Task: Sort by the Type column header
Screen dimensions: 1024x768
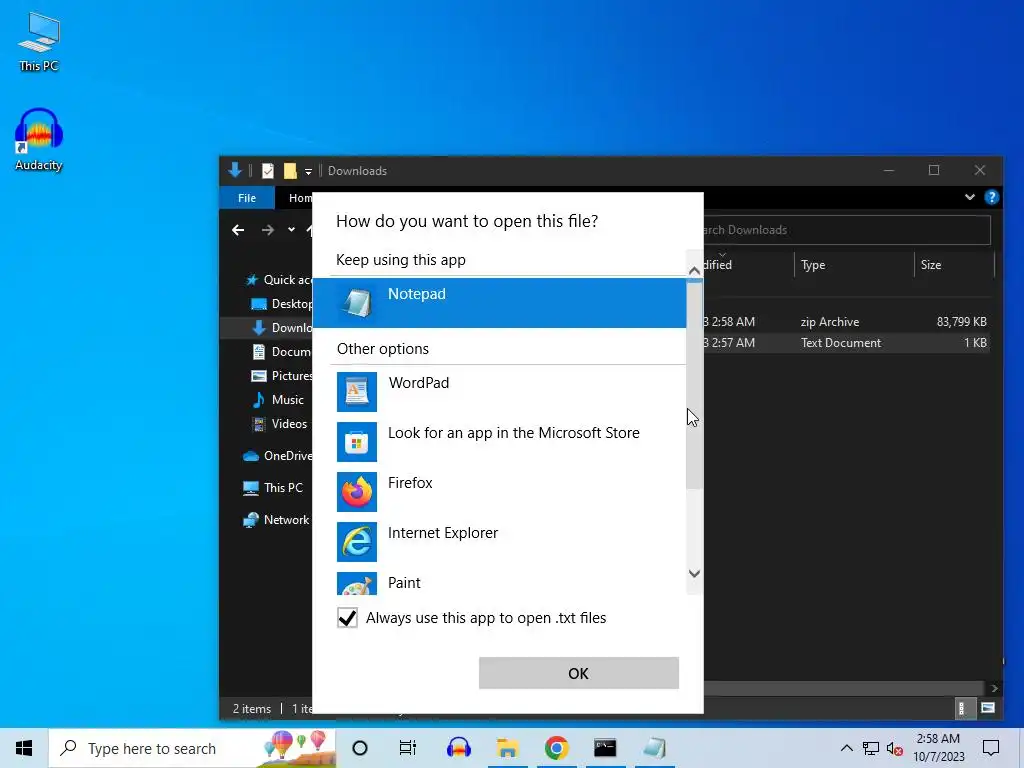Action: [x=854, y=264]
